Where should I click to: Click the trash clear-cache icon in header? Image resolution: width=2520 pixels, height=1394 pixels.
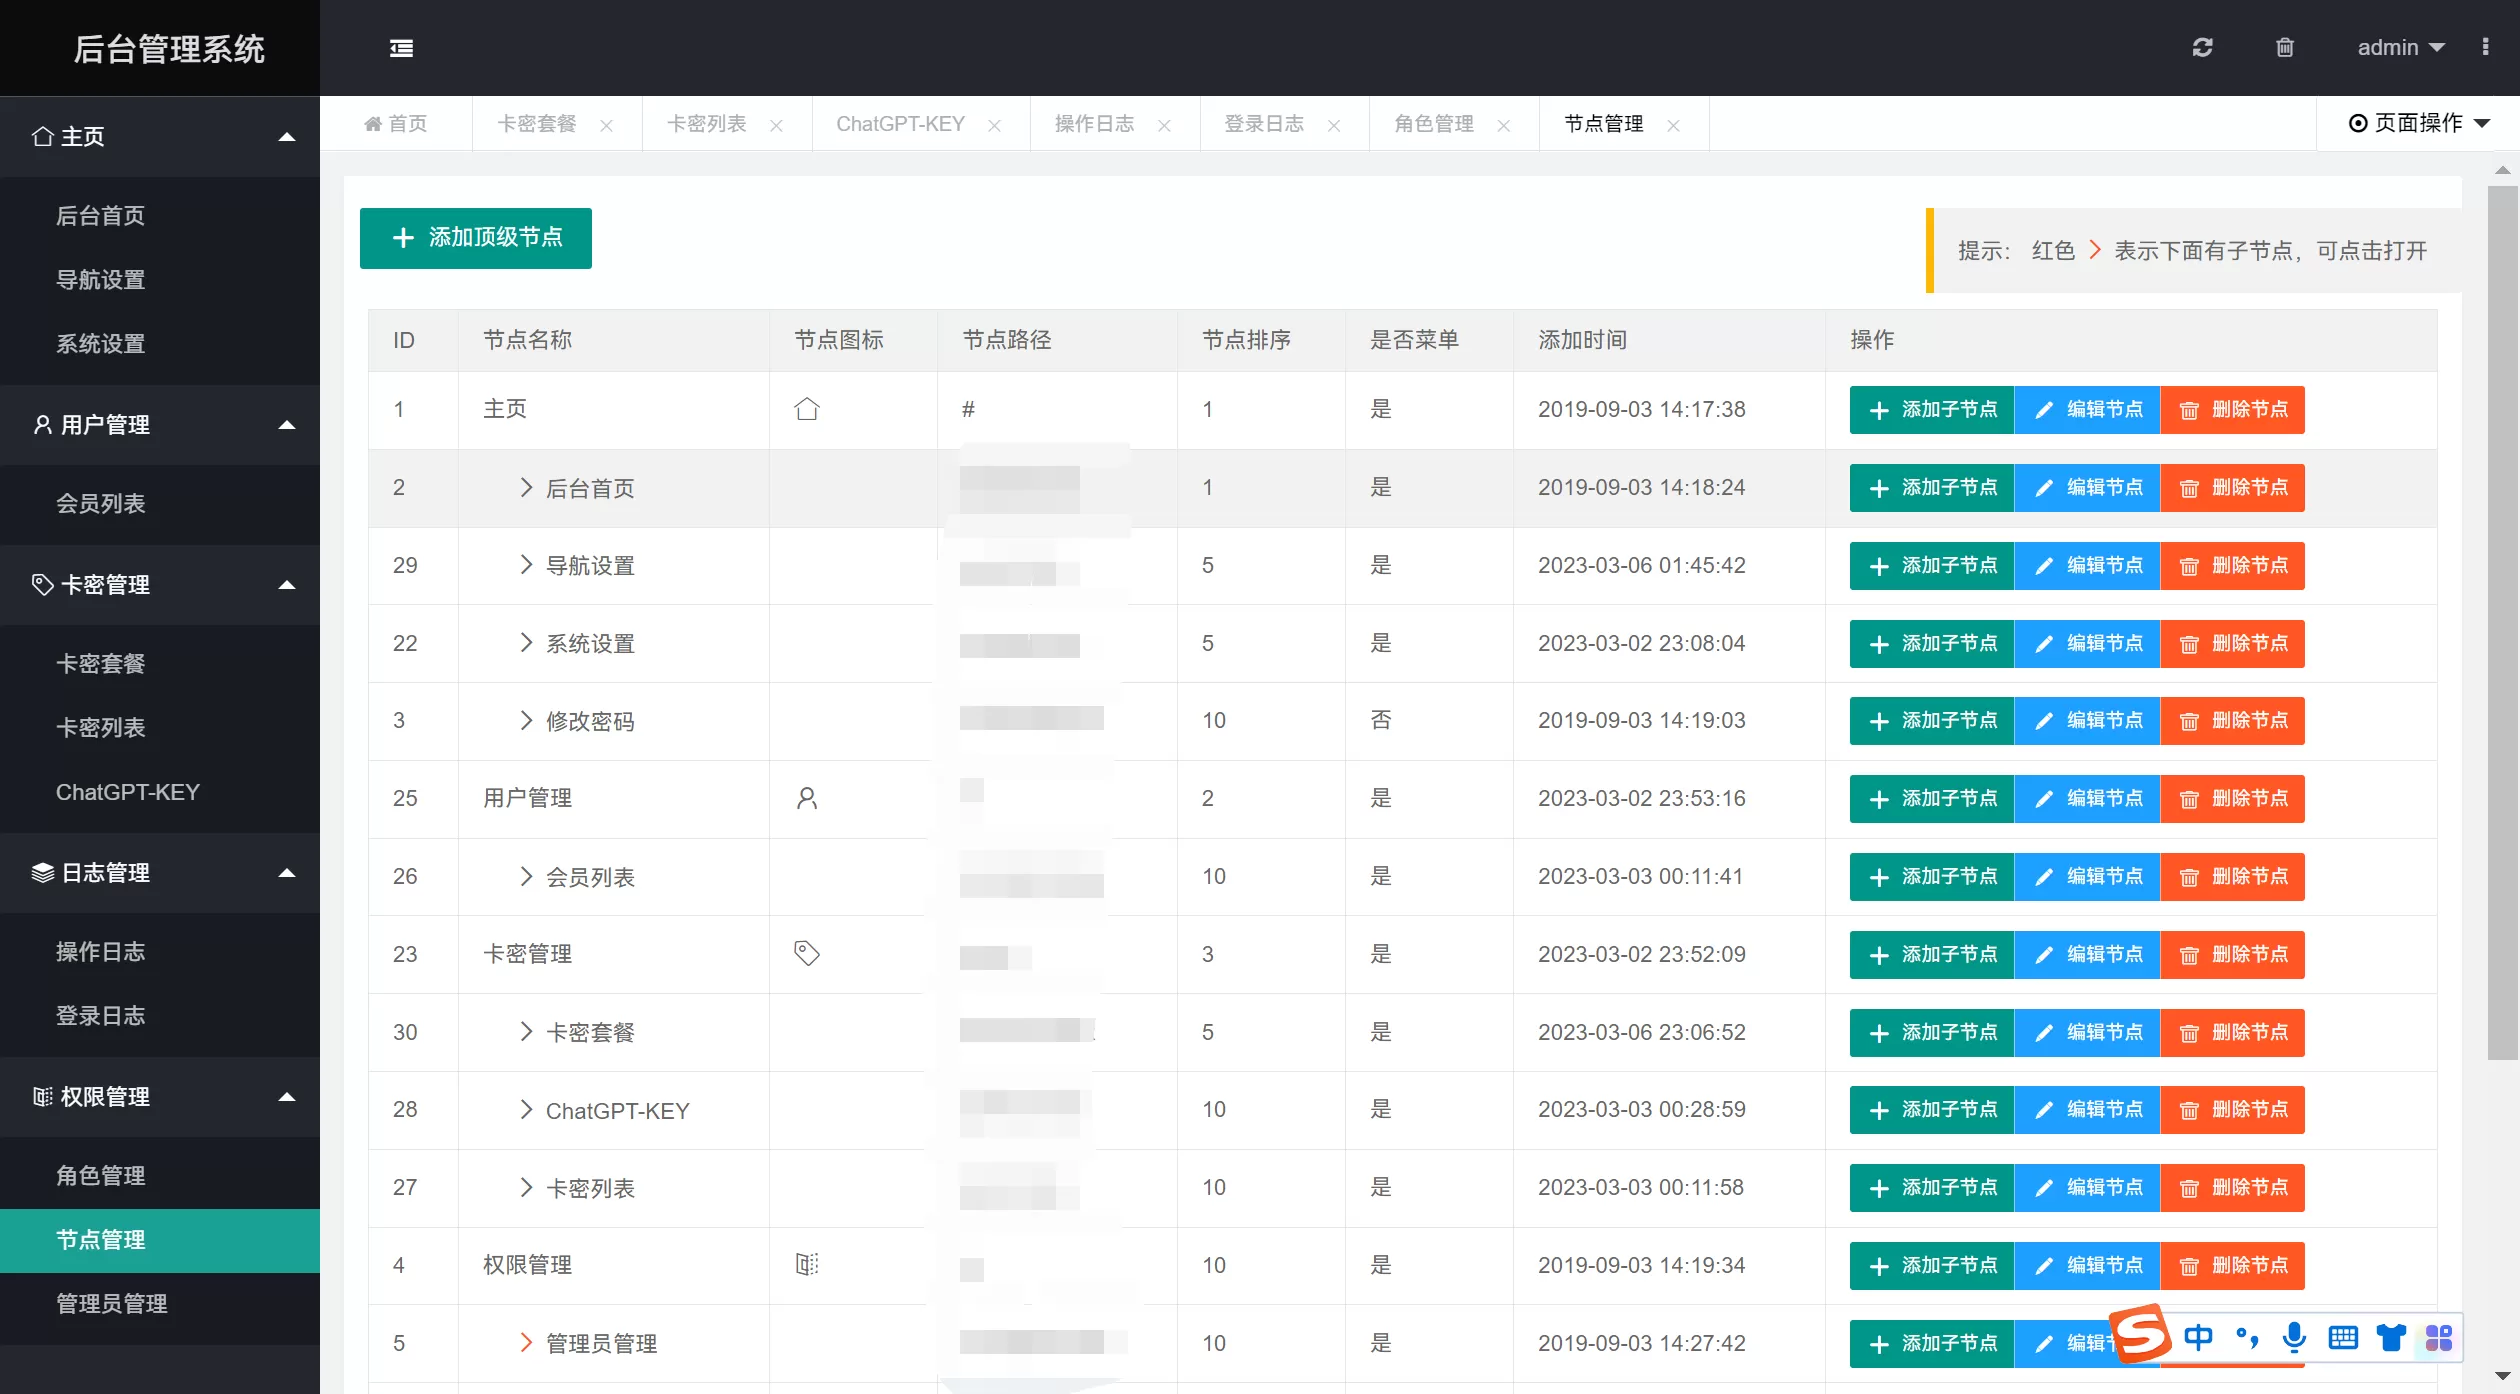[x=2284, y=47]
